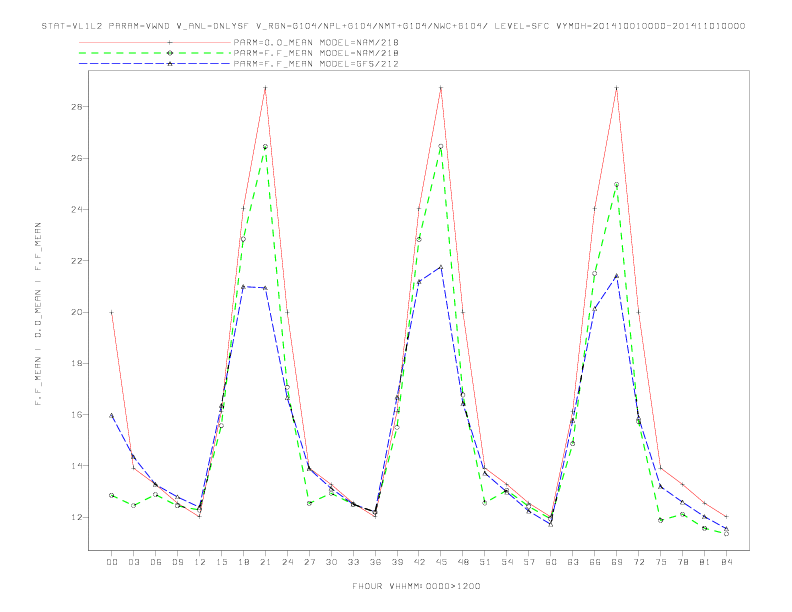Screen dimensions: 792x612
Task: Click the x-axis forecast hour label 18
Action: [x=243, y=562]
